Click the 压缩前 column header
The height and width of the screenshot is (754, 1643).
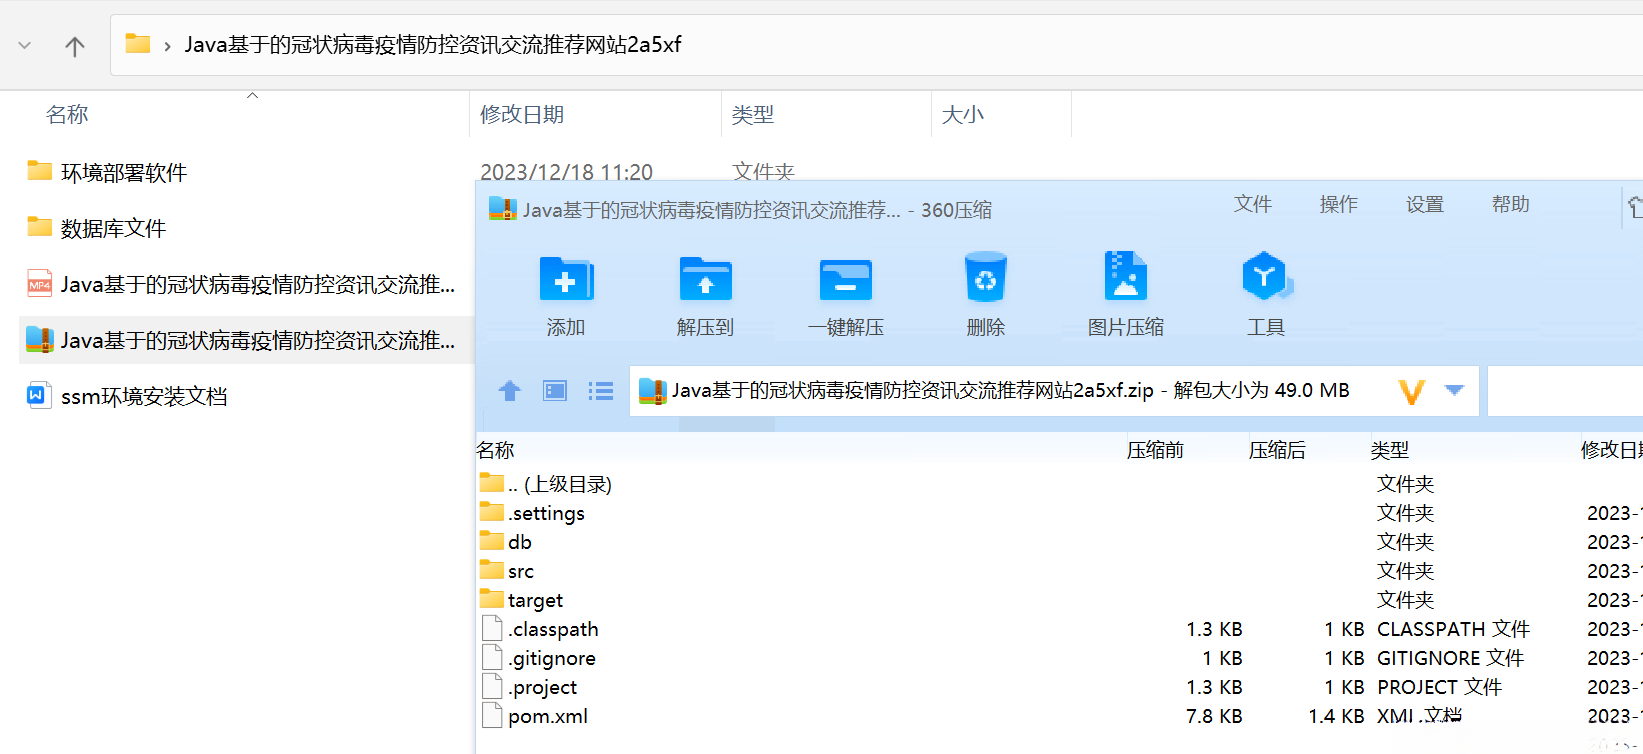1155,450
